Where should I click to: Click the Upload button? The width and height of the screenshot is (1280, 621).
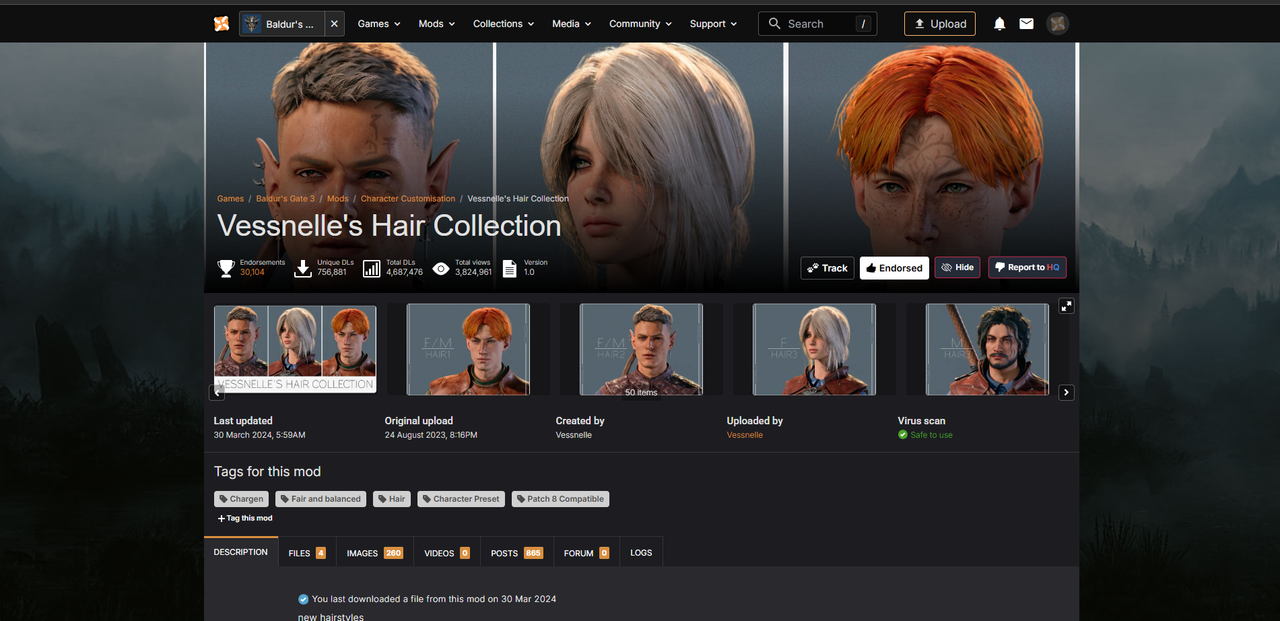coord(940,24)
